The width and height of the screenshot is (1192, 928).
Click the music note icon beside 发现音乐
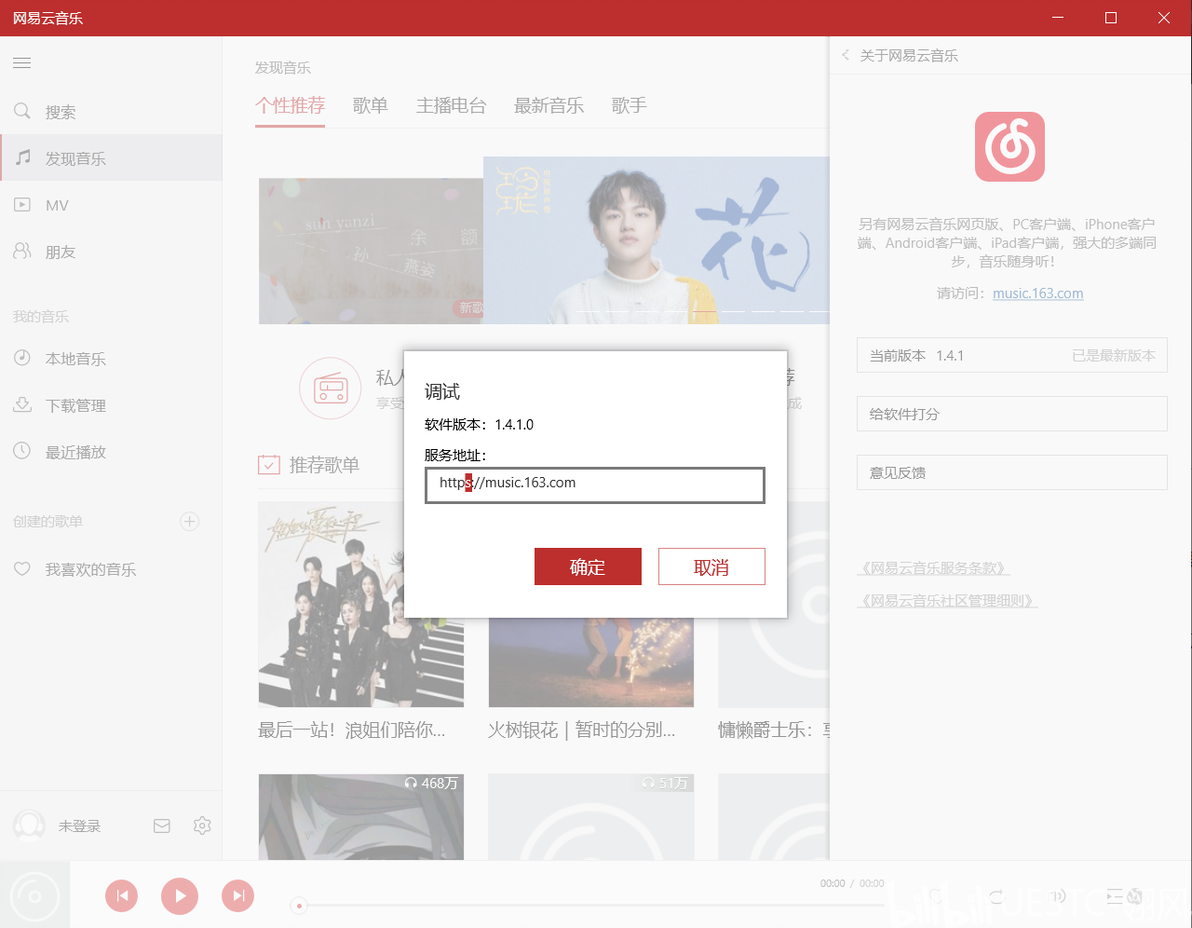(23, 157)
